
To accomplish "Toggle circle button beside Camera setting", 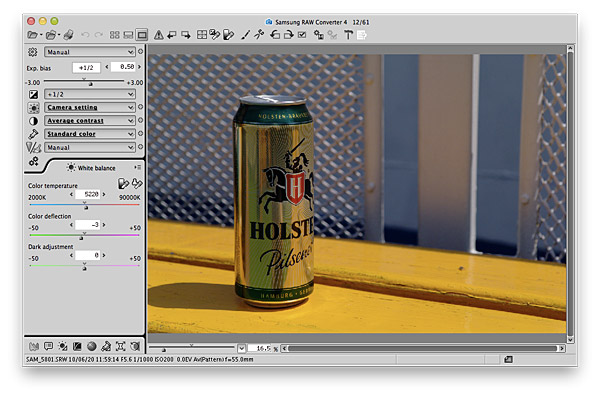I will coord(140,107).
